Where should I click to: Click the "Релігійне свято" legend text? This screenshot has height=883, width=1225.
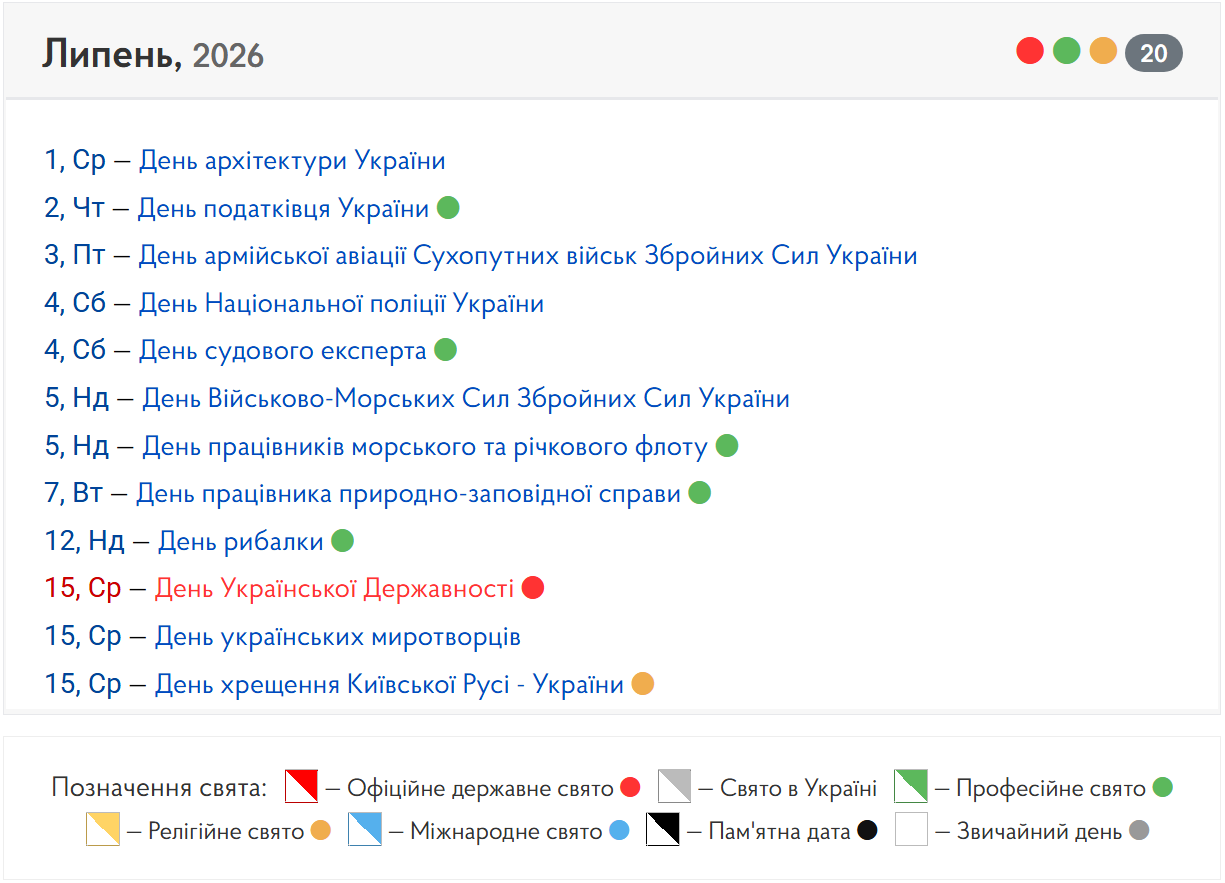226,832
